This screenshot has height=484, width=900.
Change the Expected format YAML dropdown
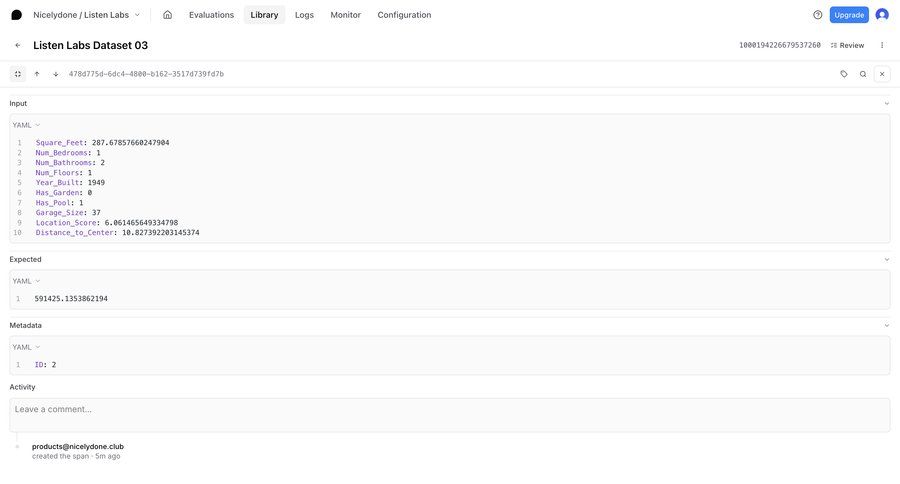[x=26, y=281]
